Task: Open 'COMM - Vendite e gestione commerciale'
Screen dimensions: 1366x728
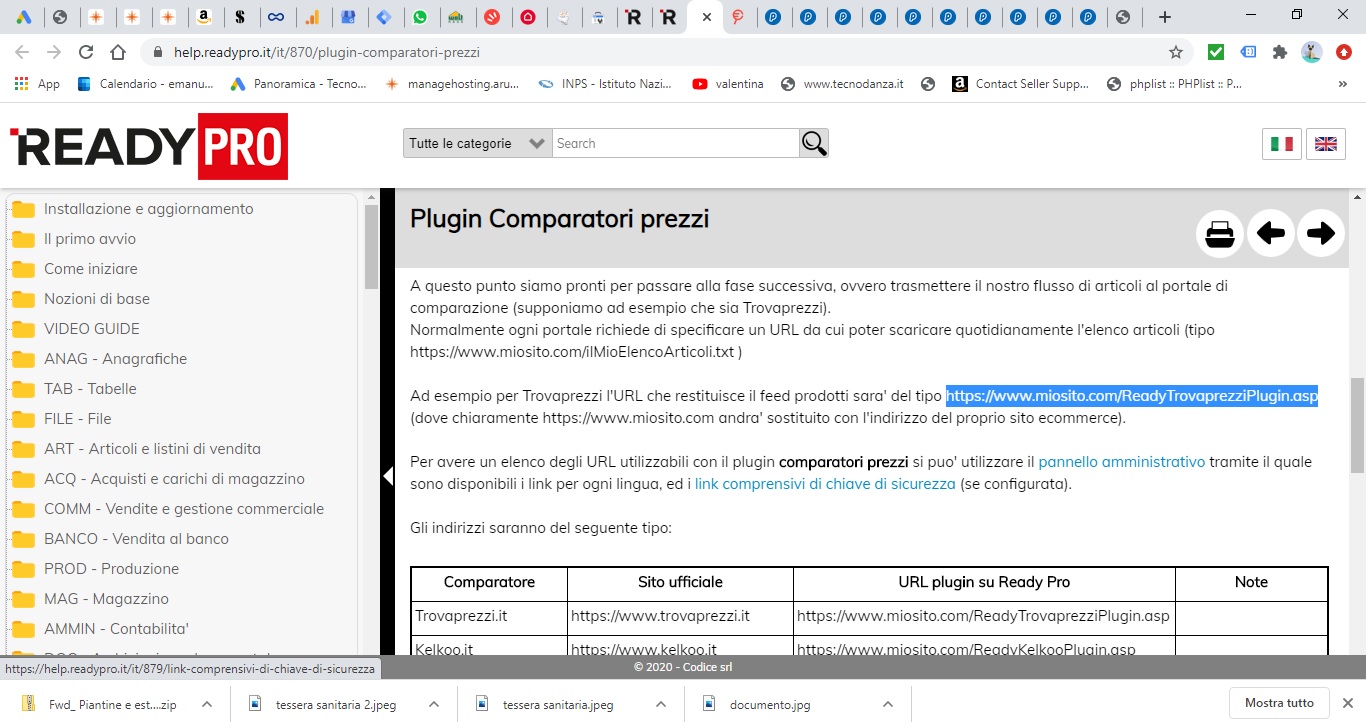Action: tap(184, 509)
